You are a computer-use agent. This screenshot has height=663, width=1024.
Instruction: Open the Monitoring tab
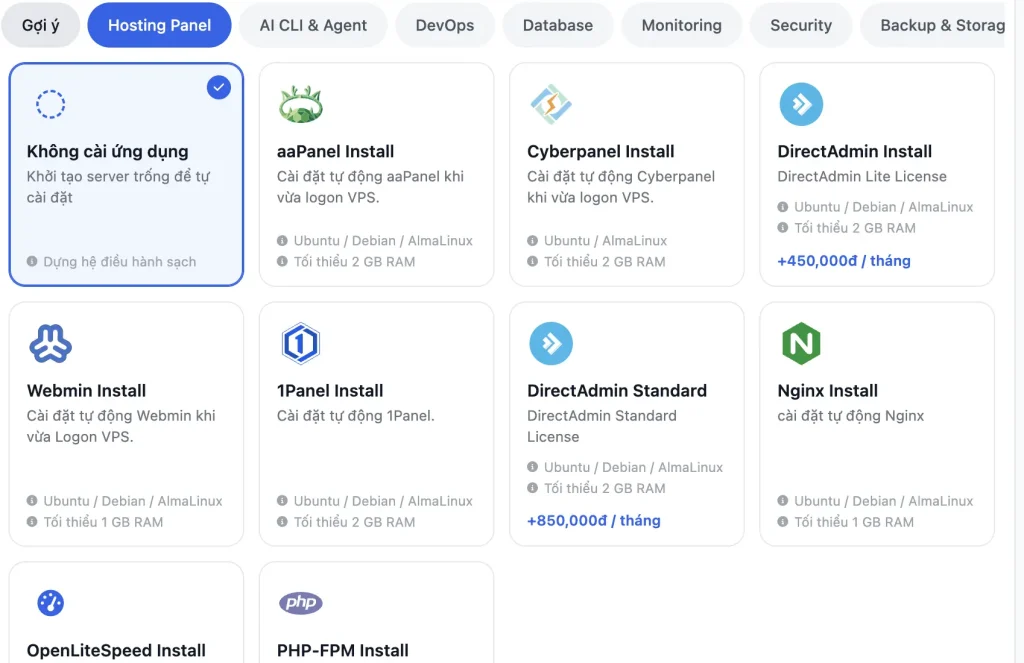(x=681, y=25)
